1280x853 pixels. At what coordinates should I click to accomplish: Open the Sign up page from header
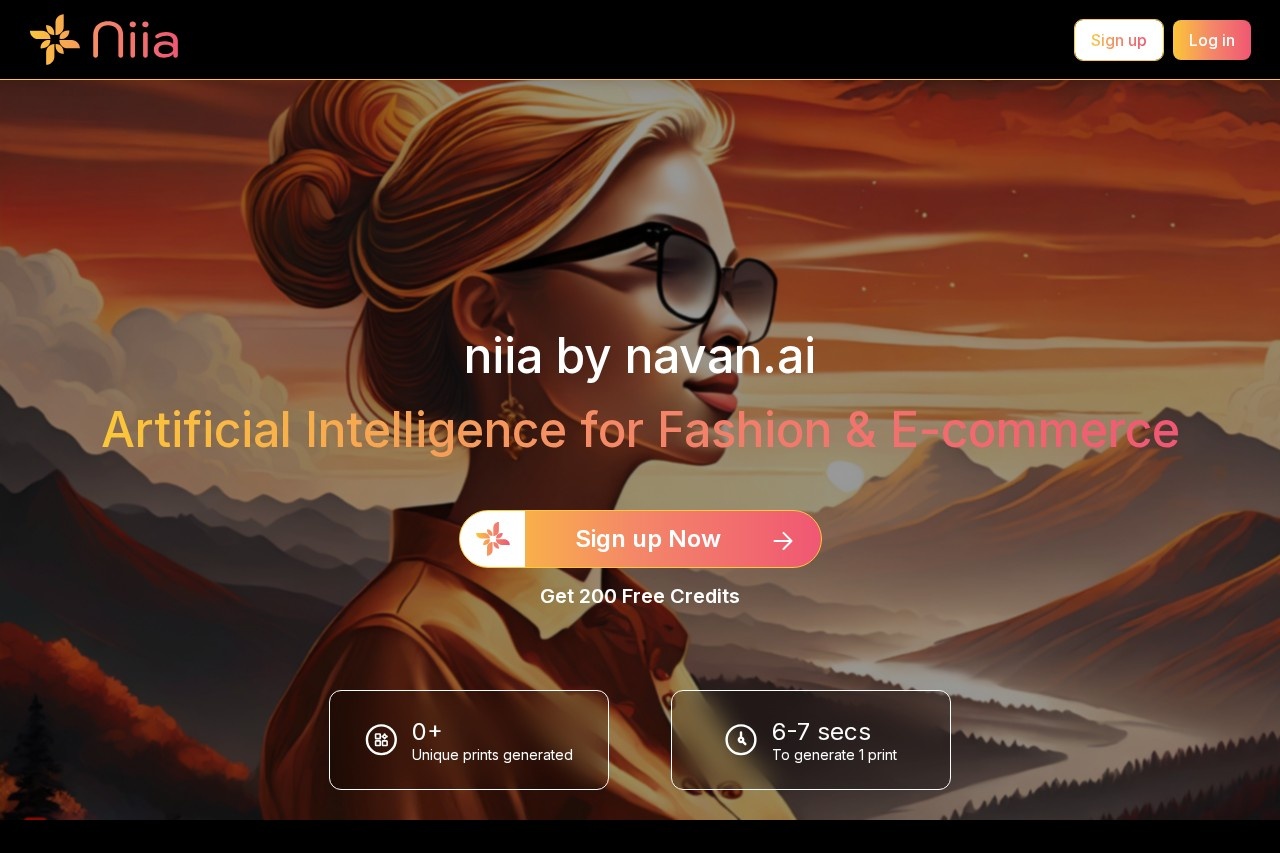(x=1119, y=40)
